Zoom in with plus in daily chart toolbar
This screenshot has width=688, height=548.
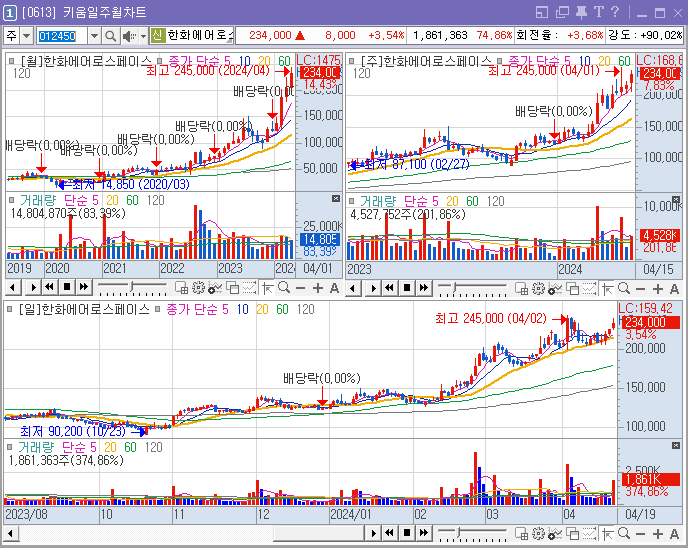pos(658,534)
